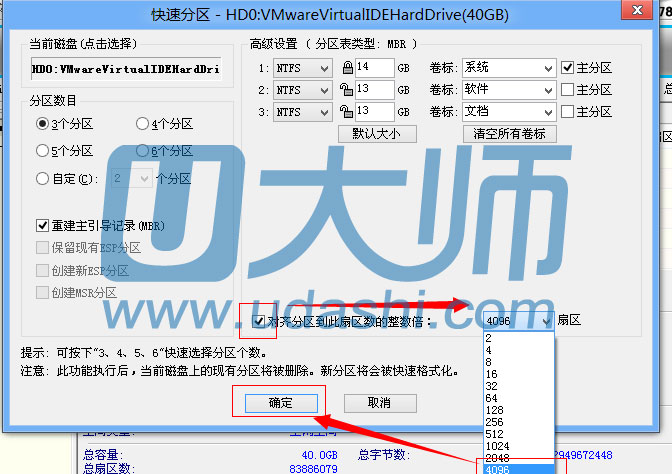Select the 3个分区 radio button
The width and height of the screenshot is (672, 474).
[x=42, y=124]
